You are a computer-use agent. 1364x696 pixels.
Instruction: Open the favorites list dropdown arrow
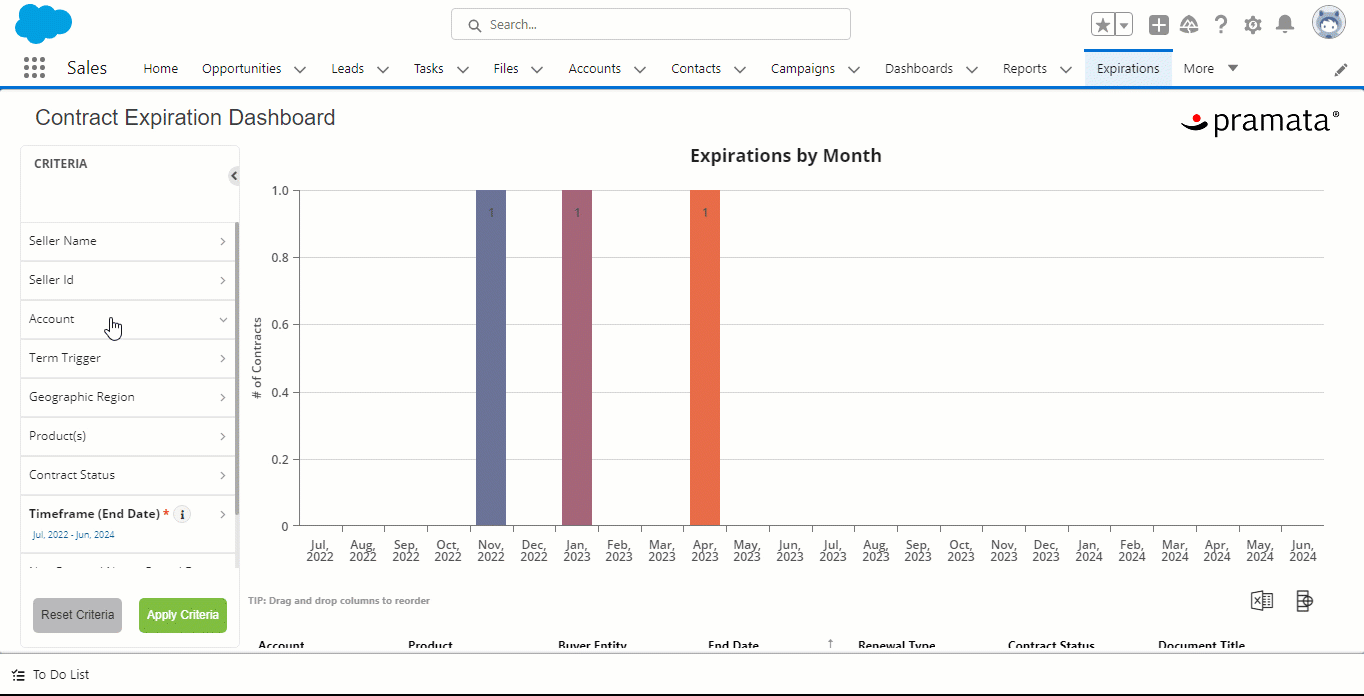pos(1124,25)
